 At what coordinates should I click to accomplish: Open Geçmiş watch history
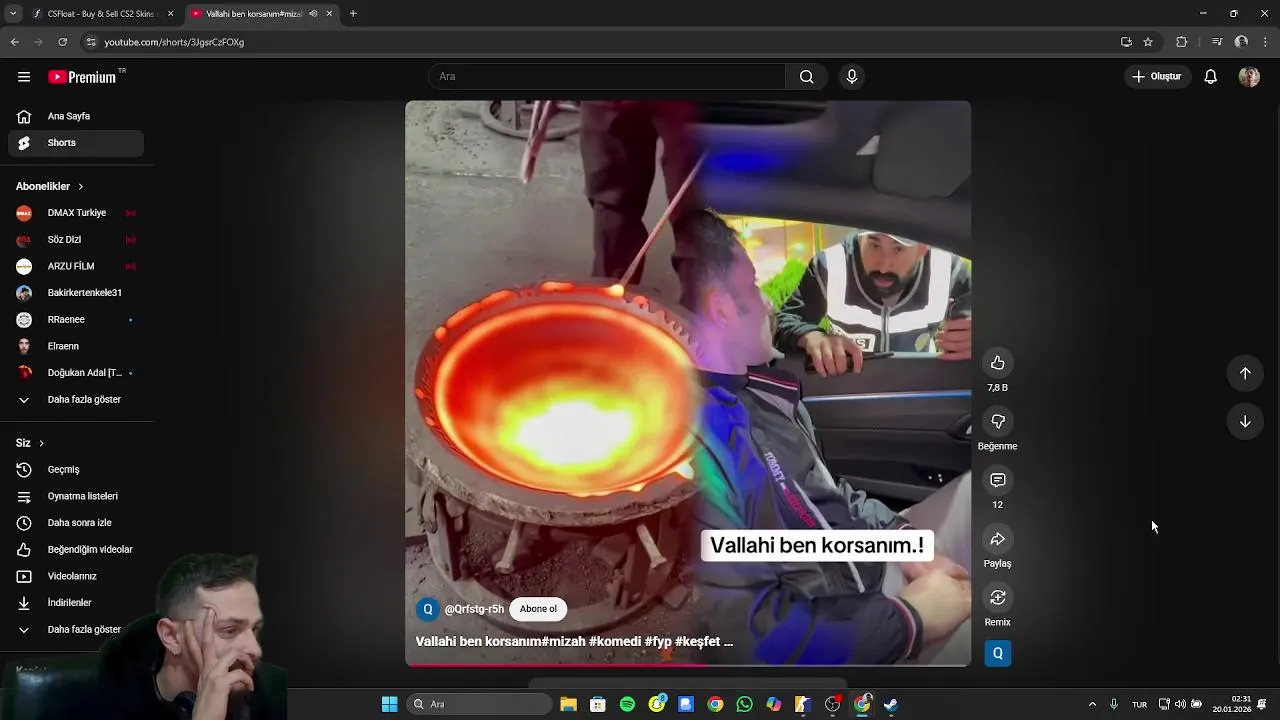(76, 470)
